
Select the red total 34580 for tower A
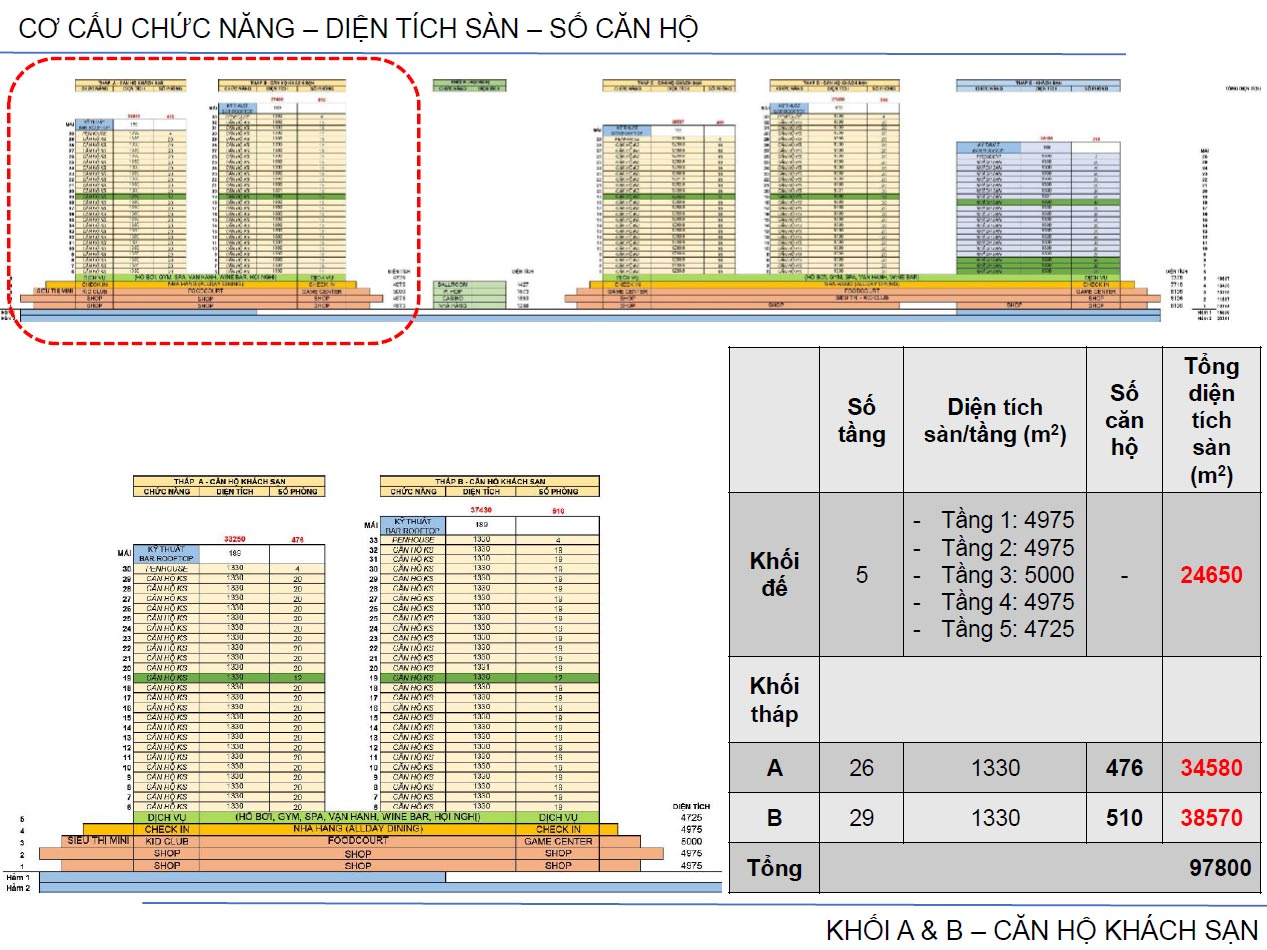1211,768
